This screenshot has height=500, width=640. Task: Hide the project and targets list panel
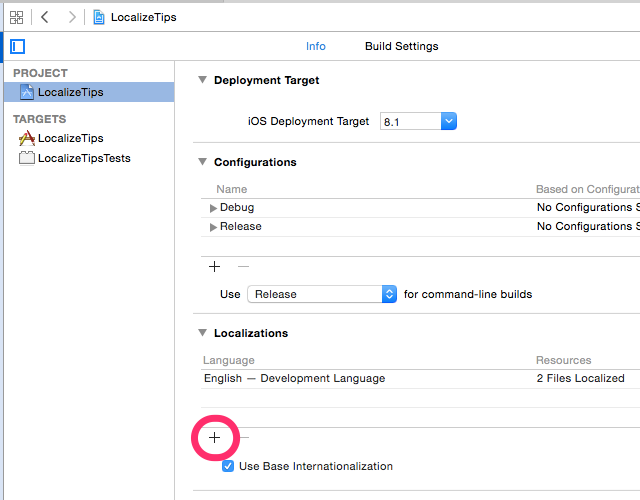click(18, 46)
